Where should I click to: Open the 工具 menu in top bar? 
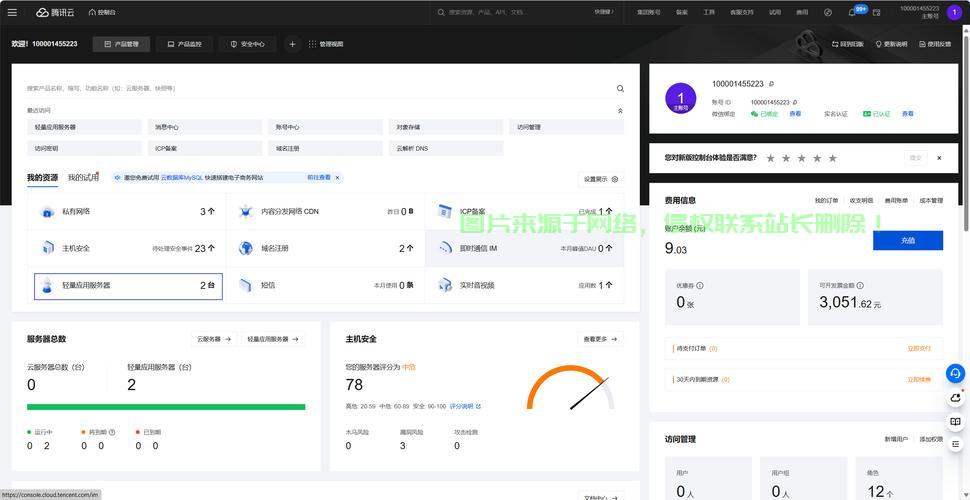(709, 12)
